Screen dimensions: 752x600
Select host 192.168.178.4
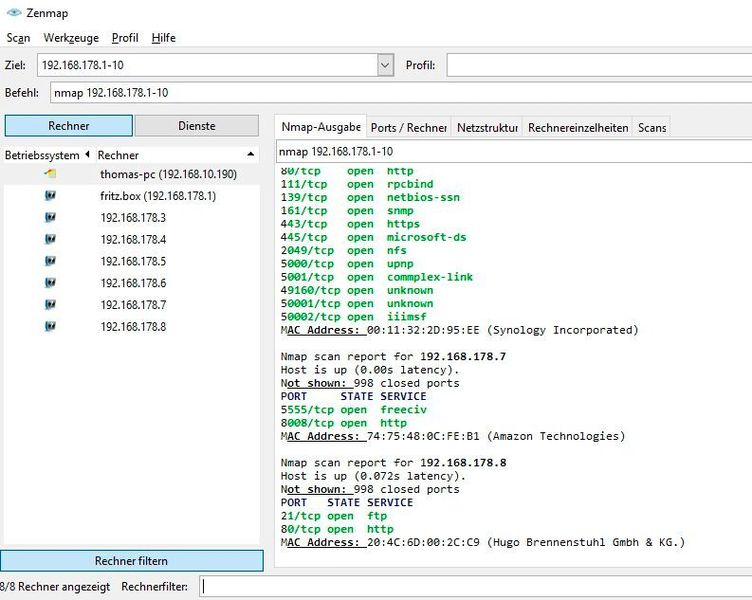(x=133, y=239)
